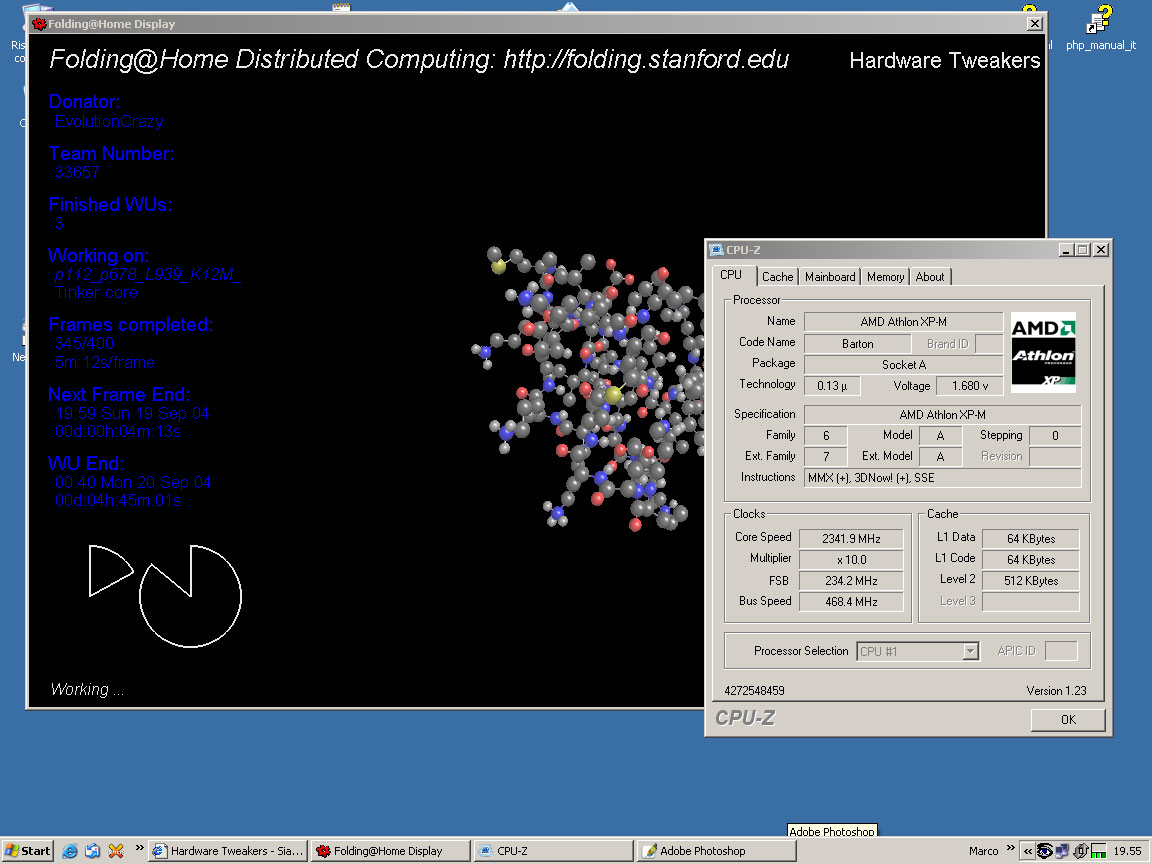Click WU End time 00:40 Mon 20 Sep 04
The width and height of the screenshot is (1152, 864).
point(133,482)
